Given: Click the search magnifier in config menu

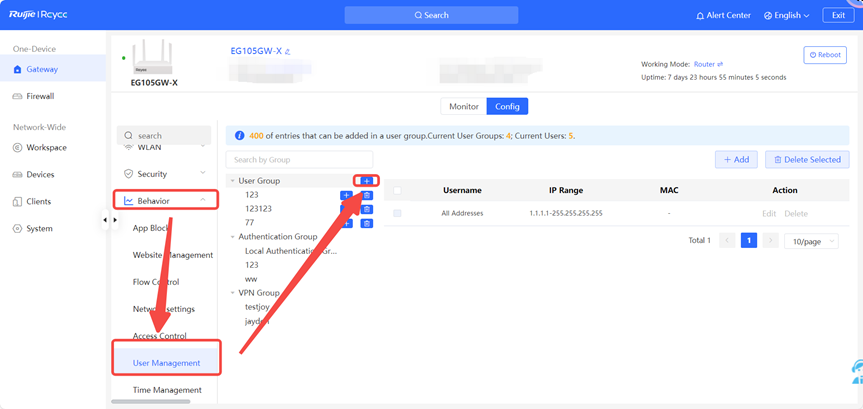Looking at the screenshot, I should [x=128, y=135].
